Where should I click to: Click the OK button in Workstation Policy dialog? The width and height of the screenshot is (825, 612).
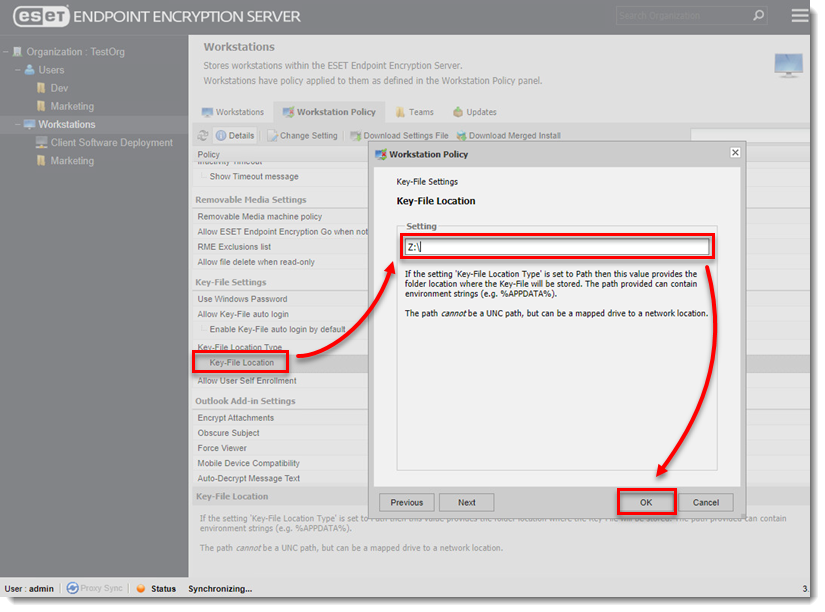click(x=647, y=502)
